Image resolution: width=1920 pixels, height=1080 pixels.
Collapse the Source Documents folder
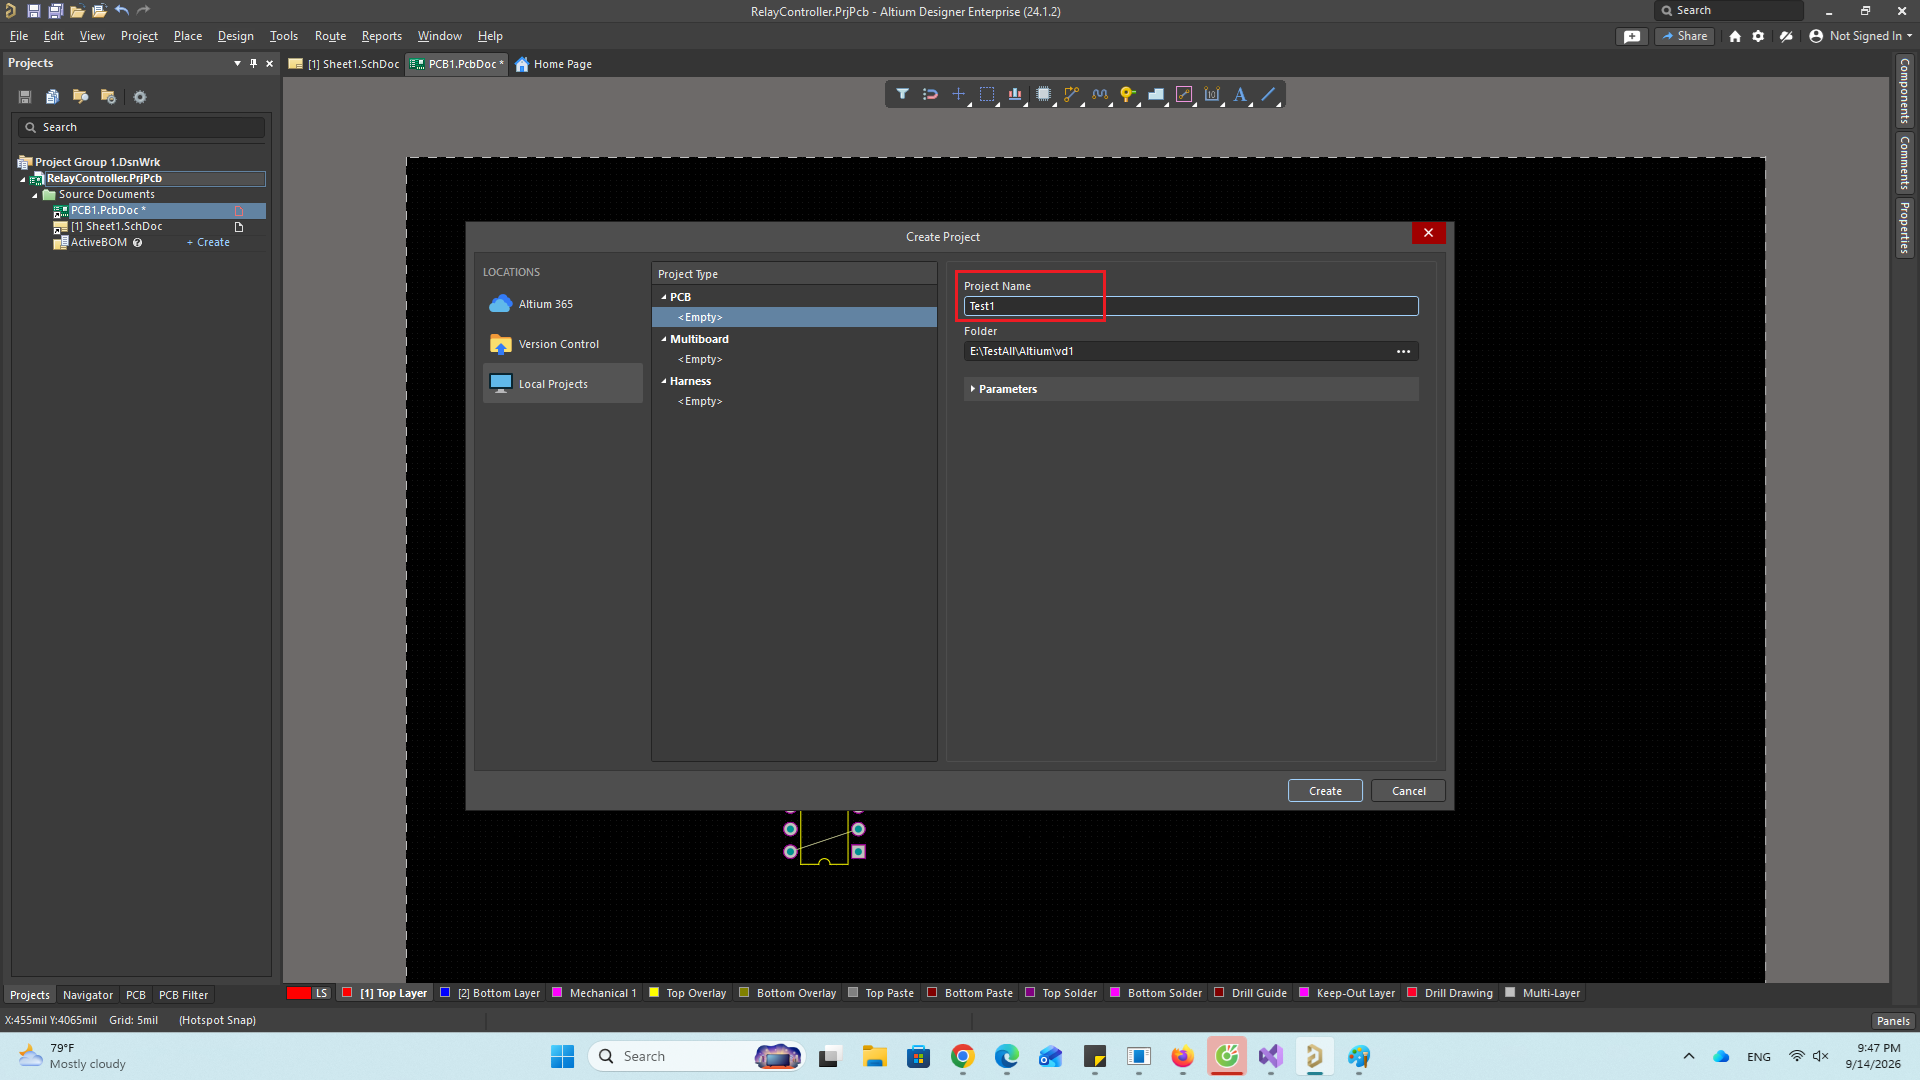point(35,195)
